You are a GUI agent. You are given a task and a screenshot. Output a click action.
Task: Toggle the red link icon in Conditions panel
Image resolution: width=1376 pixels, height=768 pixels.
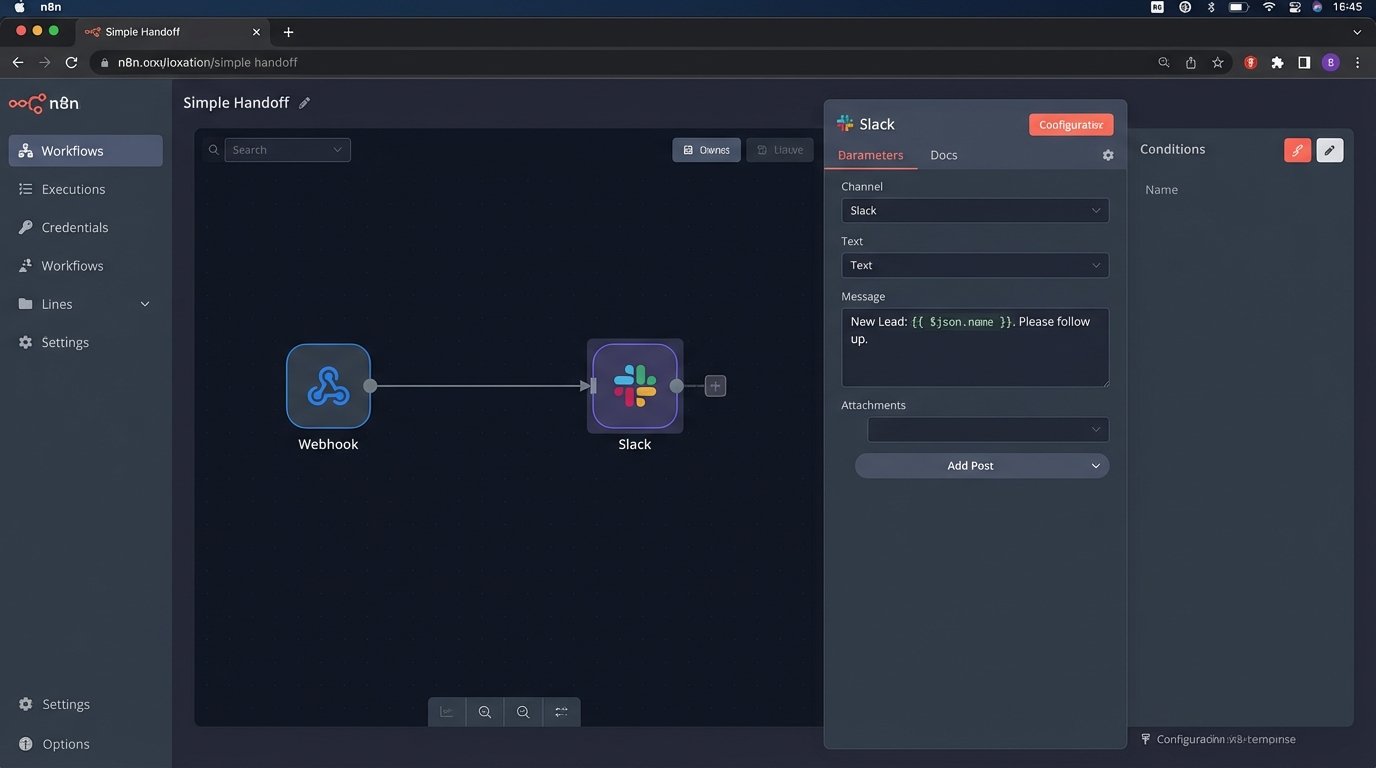[x=1297, y=149]
